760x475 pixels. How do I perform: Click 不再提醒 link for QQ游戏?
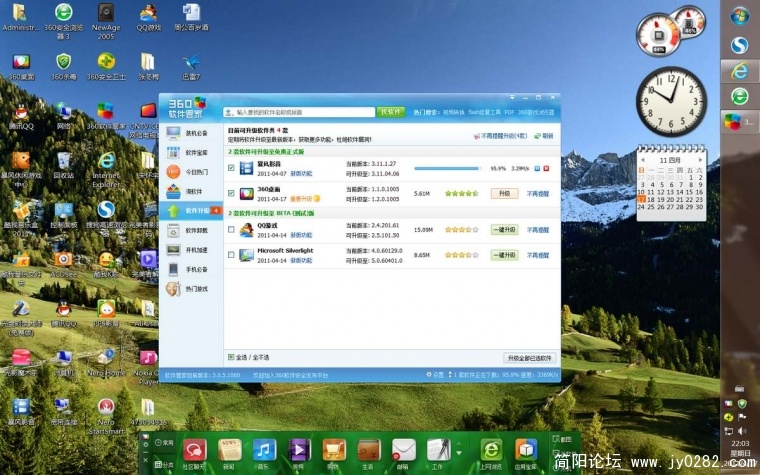[538, 230]
